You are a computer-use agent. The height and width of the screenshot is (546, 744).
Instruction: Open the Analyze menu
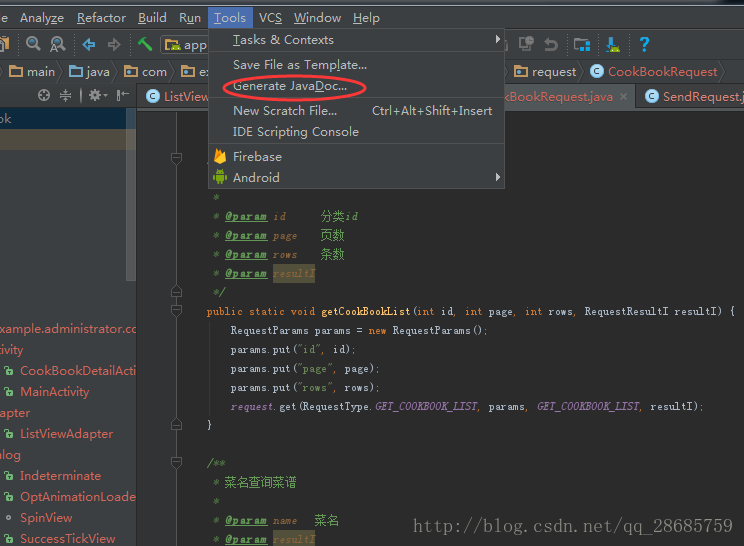pyautogui.click(x=42, y=18)
